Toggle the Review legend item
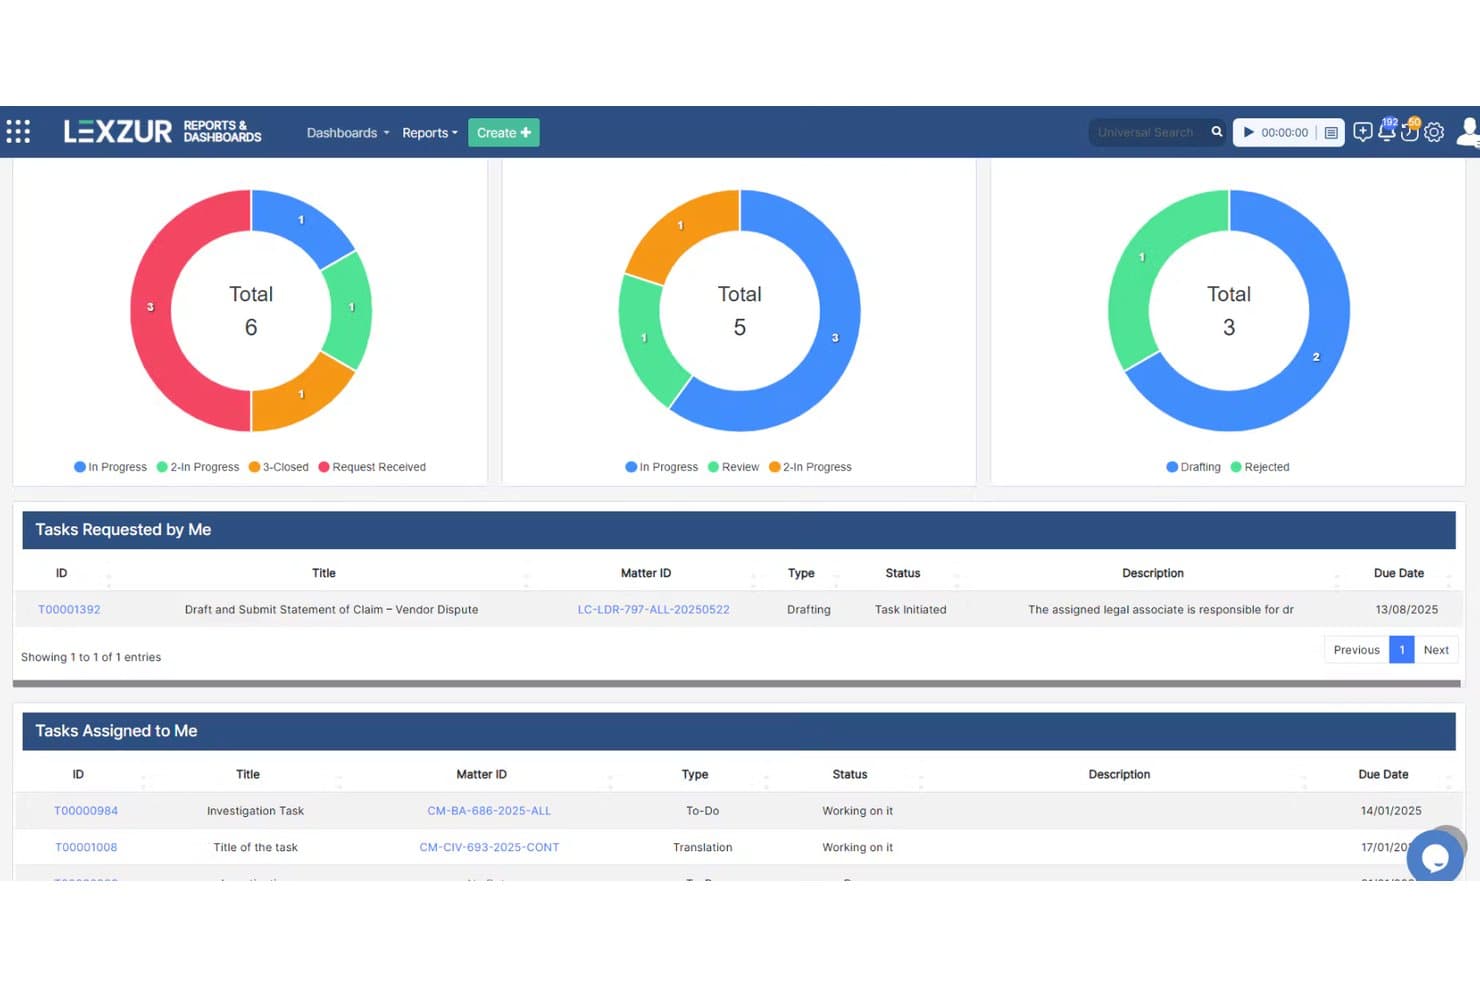This screenshot has width=1480, height=987. tap(733, 467)
